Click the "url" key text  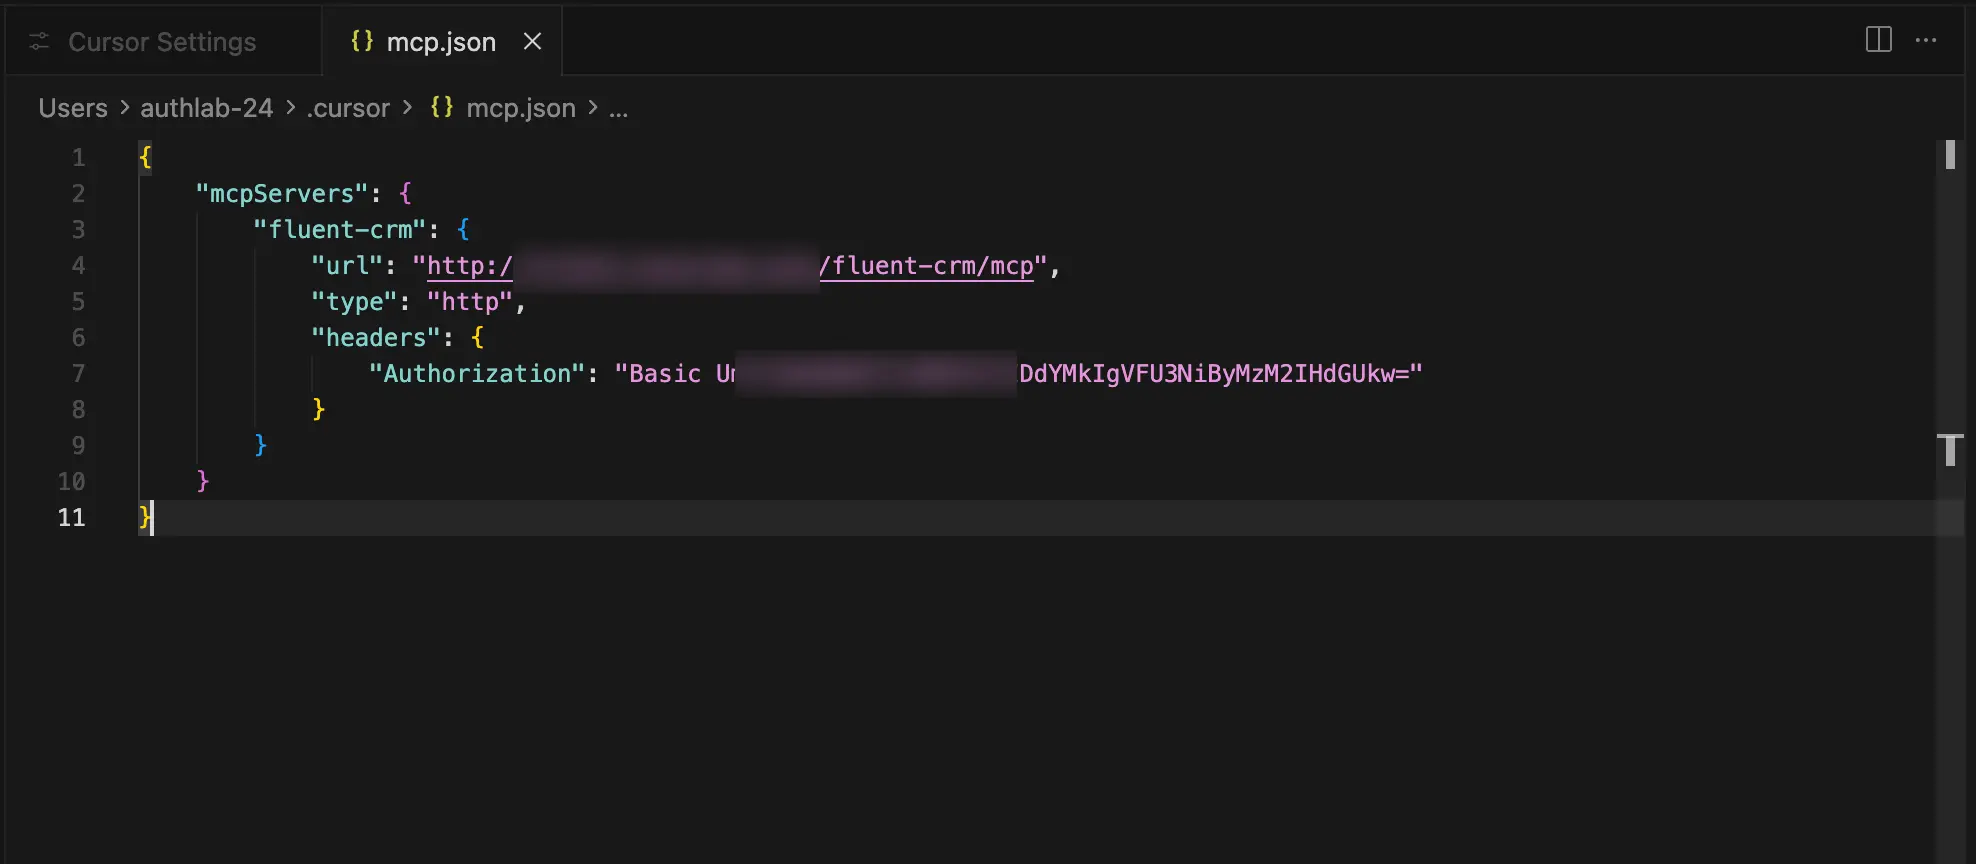click(347, 266)
